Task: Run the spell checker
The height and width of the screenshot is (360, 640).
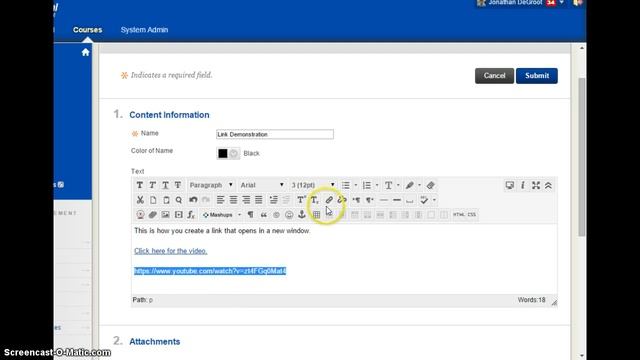Action: [424, 200]
